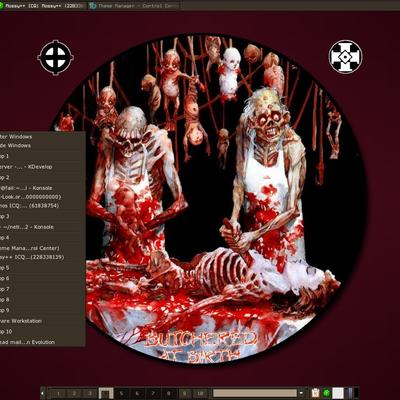Click the desktop 6 row in window list
Screen dimensions: 400x400
[x=43, y=278]
